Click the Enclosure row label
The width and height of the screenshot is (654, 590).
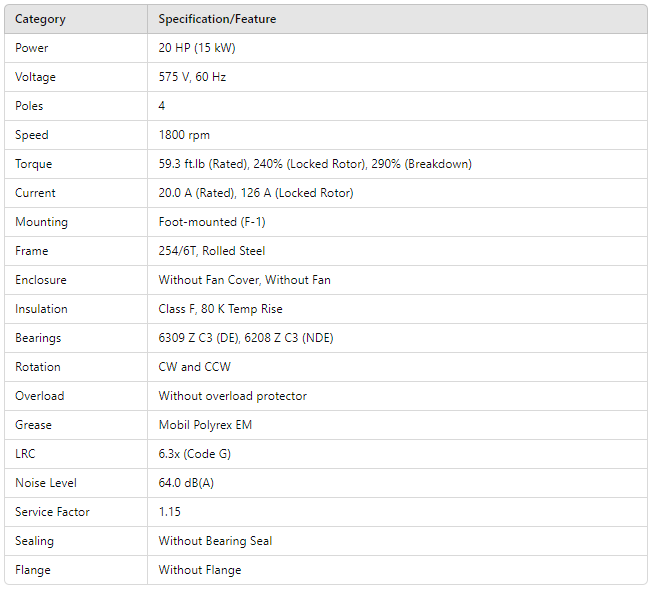41,280
